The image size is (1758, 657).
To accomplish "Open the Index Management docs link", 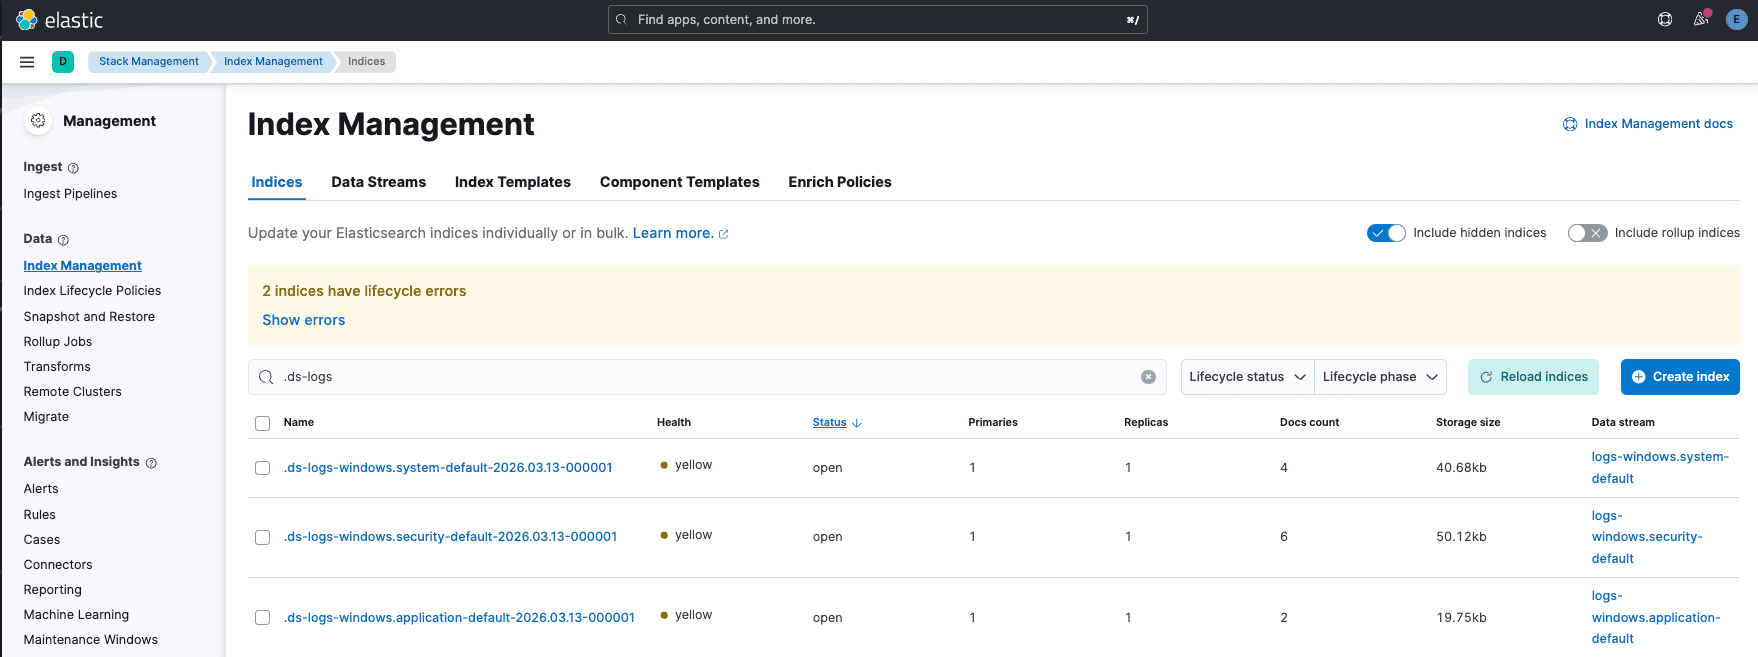I will click(1659, 124).
